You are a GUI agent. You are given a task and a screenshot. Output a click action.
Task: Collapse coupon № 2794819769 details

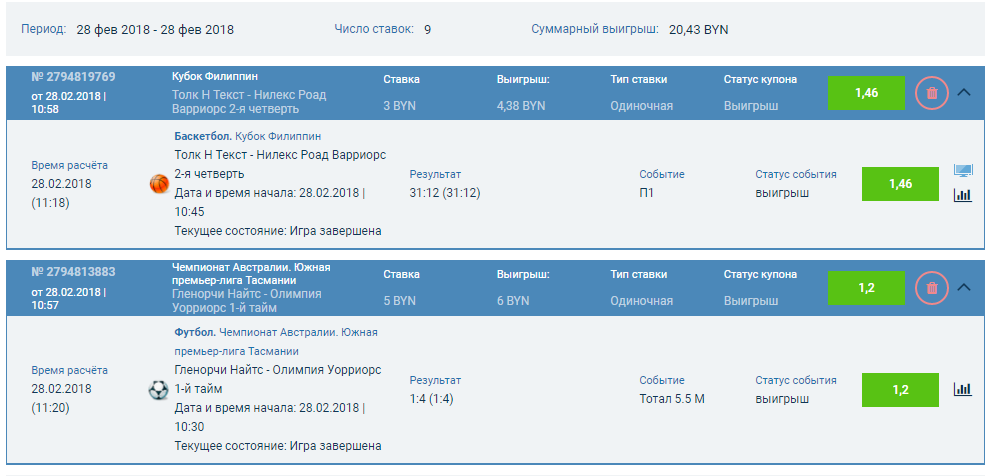(x=964, y=93)
